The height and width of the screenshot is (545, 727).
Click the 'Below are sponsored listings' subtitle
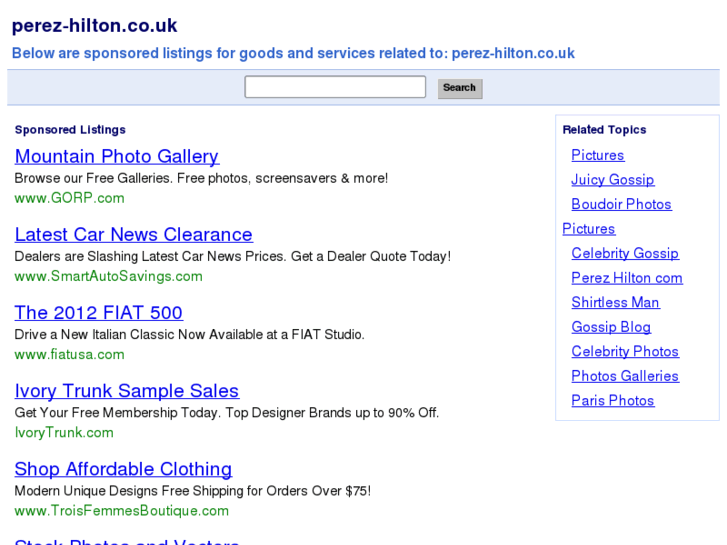tap(293, 53)
